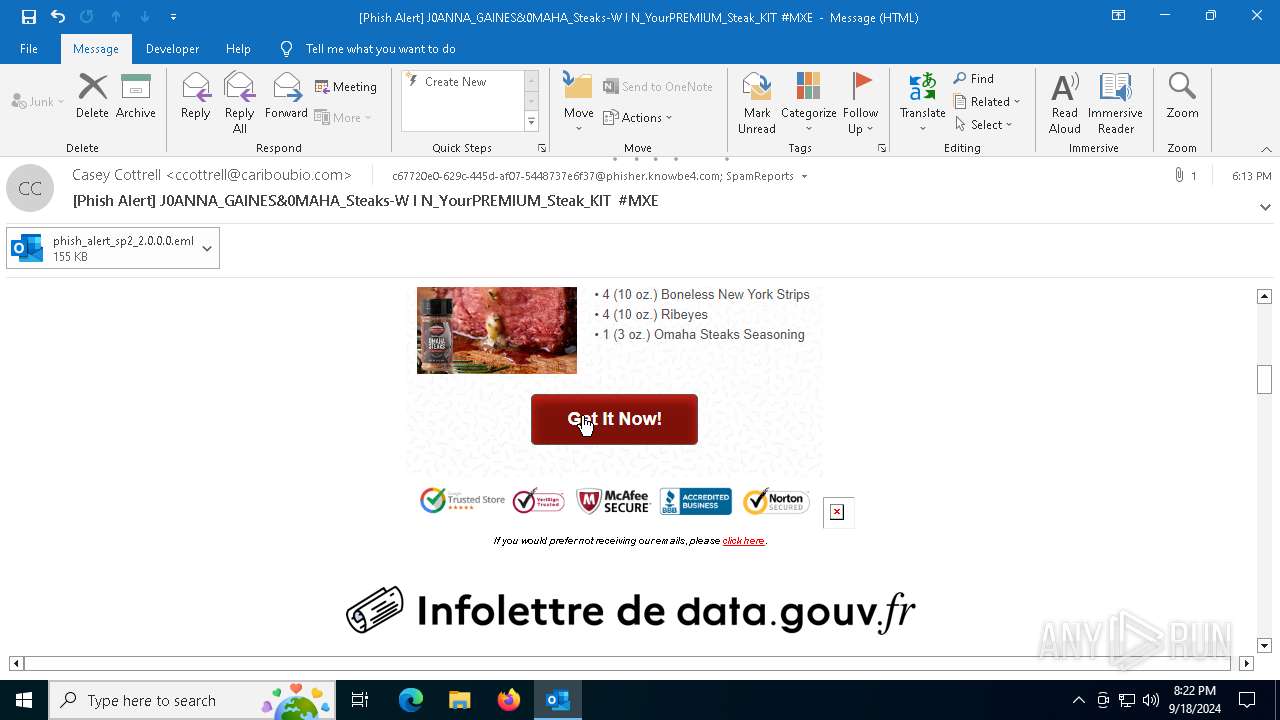Show hidden system tray icons
This screenshot has height=720, width=1280.
click(x=1078, y=700)
